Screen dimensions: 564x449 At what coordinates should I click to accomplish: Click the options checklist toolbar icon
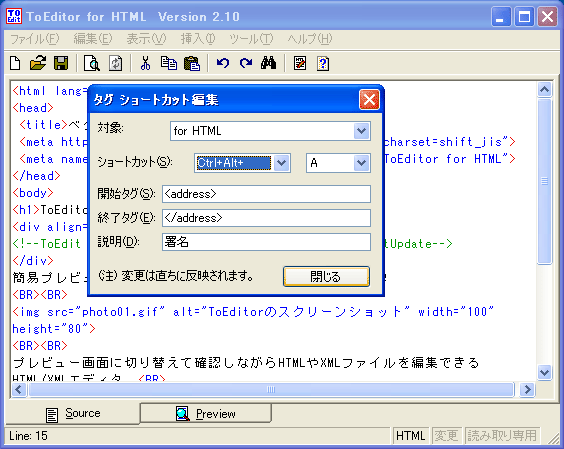tap(300, 63)
